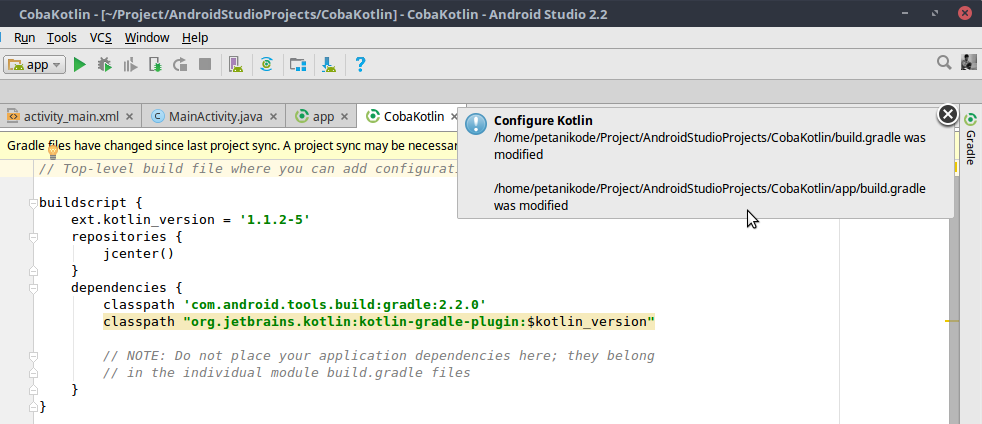Click the Apply Changes rerun icon
This screenshot has height=424, width=982.
click(x=180, y=64)
